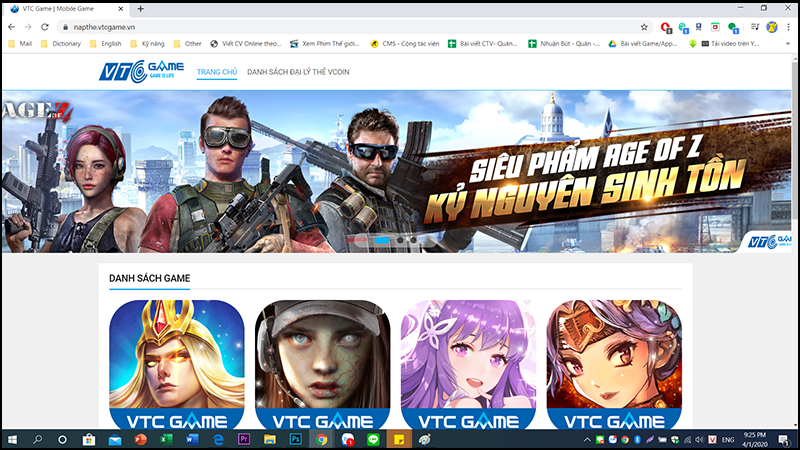Viewport: 800px width, 450px height.
Task: Launch PowerPoint from the taskbar
Action: pos(140,439)
